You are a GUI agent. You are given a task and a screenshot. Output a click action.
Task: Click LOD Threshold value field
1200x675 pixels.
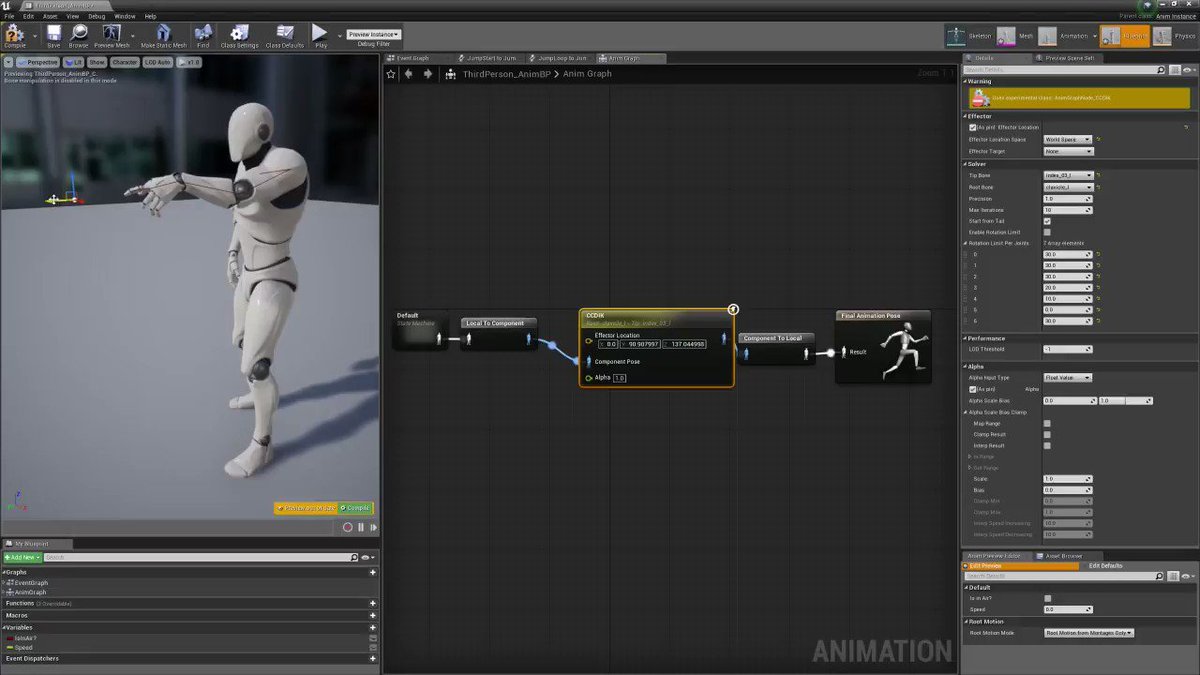click(1066, 349)
